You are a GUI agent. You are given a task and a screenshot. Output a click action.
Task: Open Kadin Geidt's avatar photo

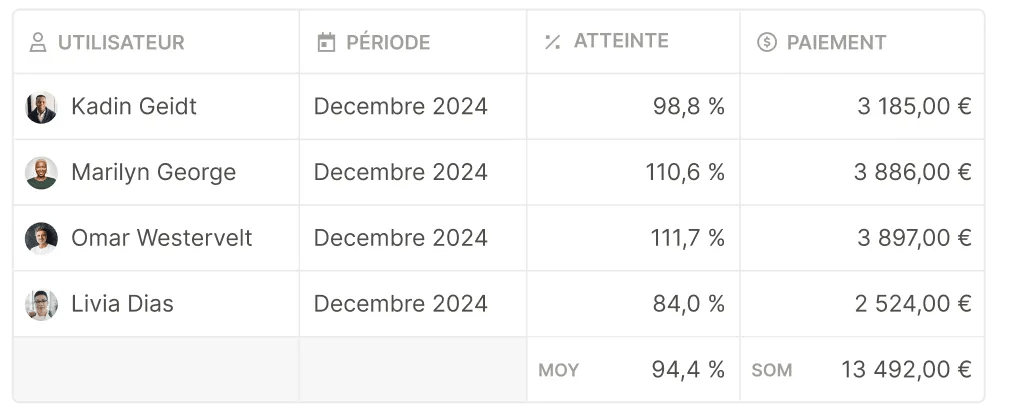coord(41,107)
